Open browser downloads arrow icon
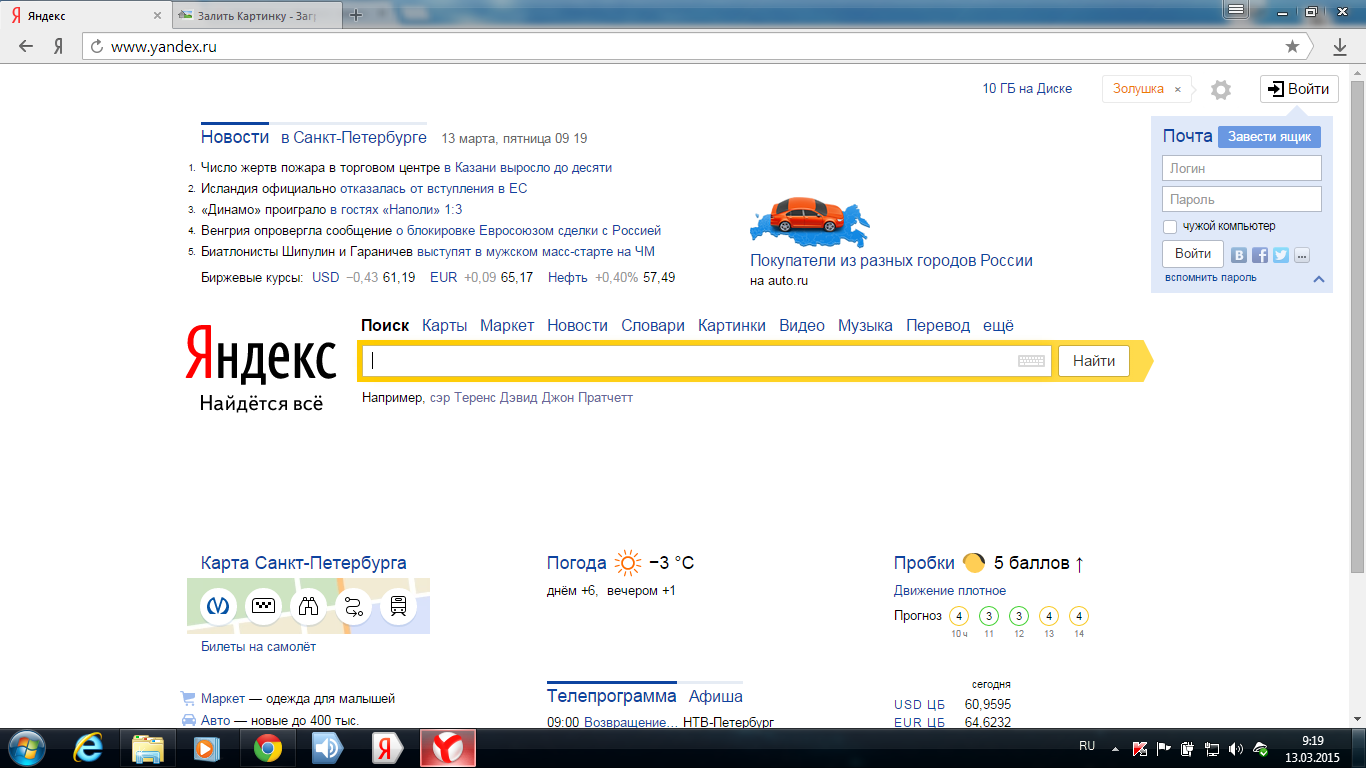The height and width of the screenshot is (768, 1366). click(x=1340, y=46)
